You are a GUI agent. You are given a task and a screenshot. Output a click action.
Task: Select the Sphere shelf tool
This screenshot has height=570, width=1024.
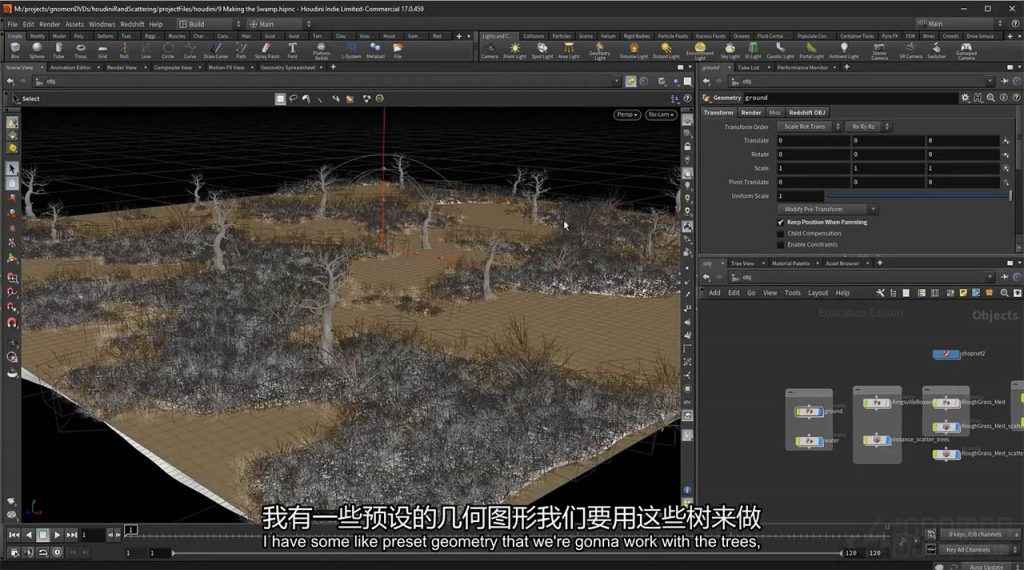click(37, 50)
